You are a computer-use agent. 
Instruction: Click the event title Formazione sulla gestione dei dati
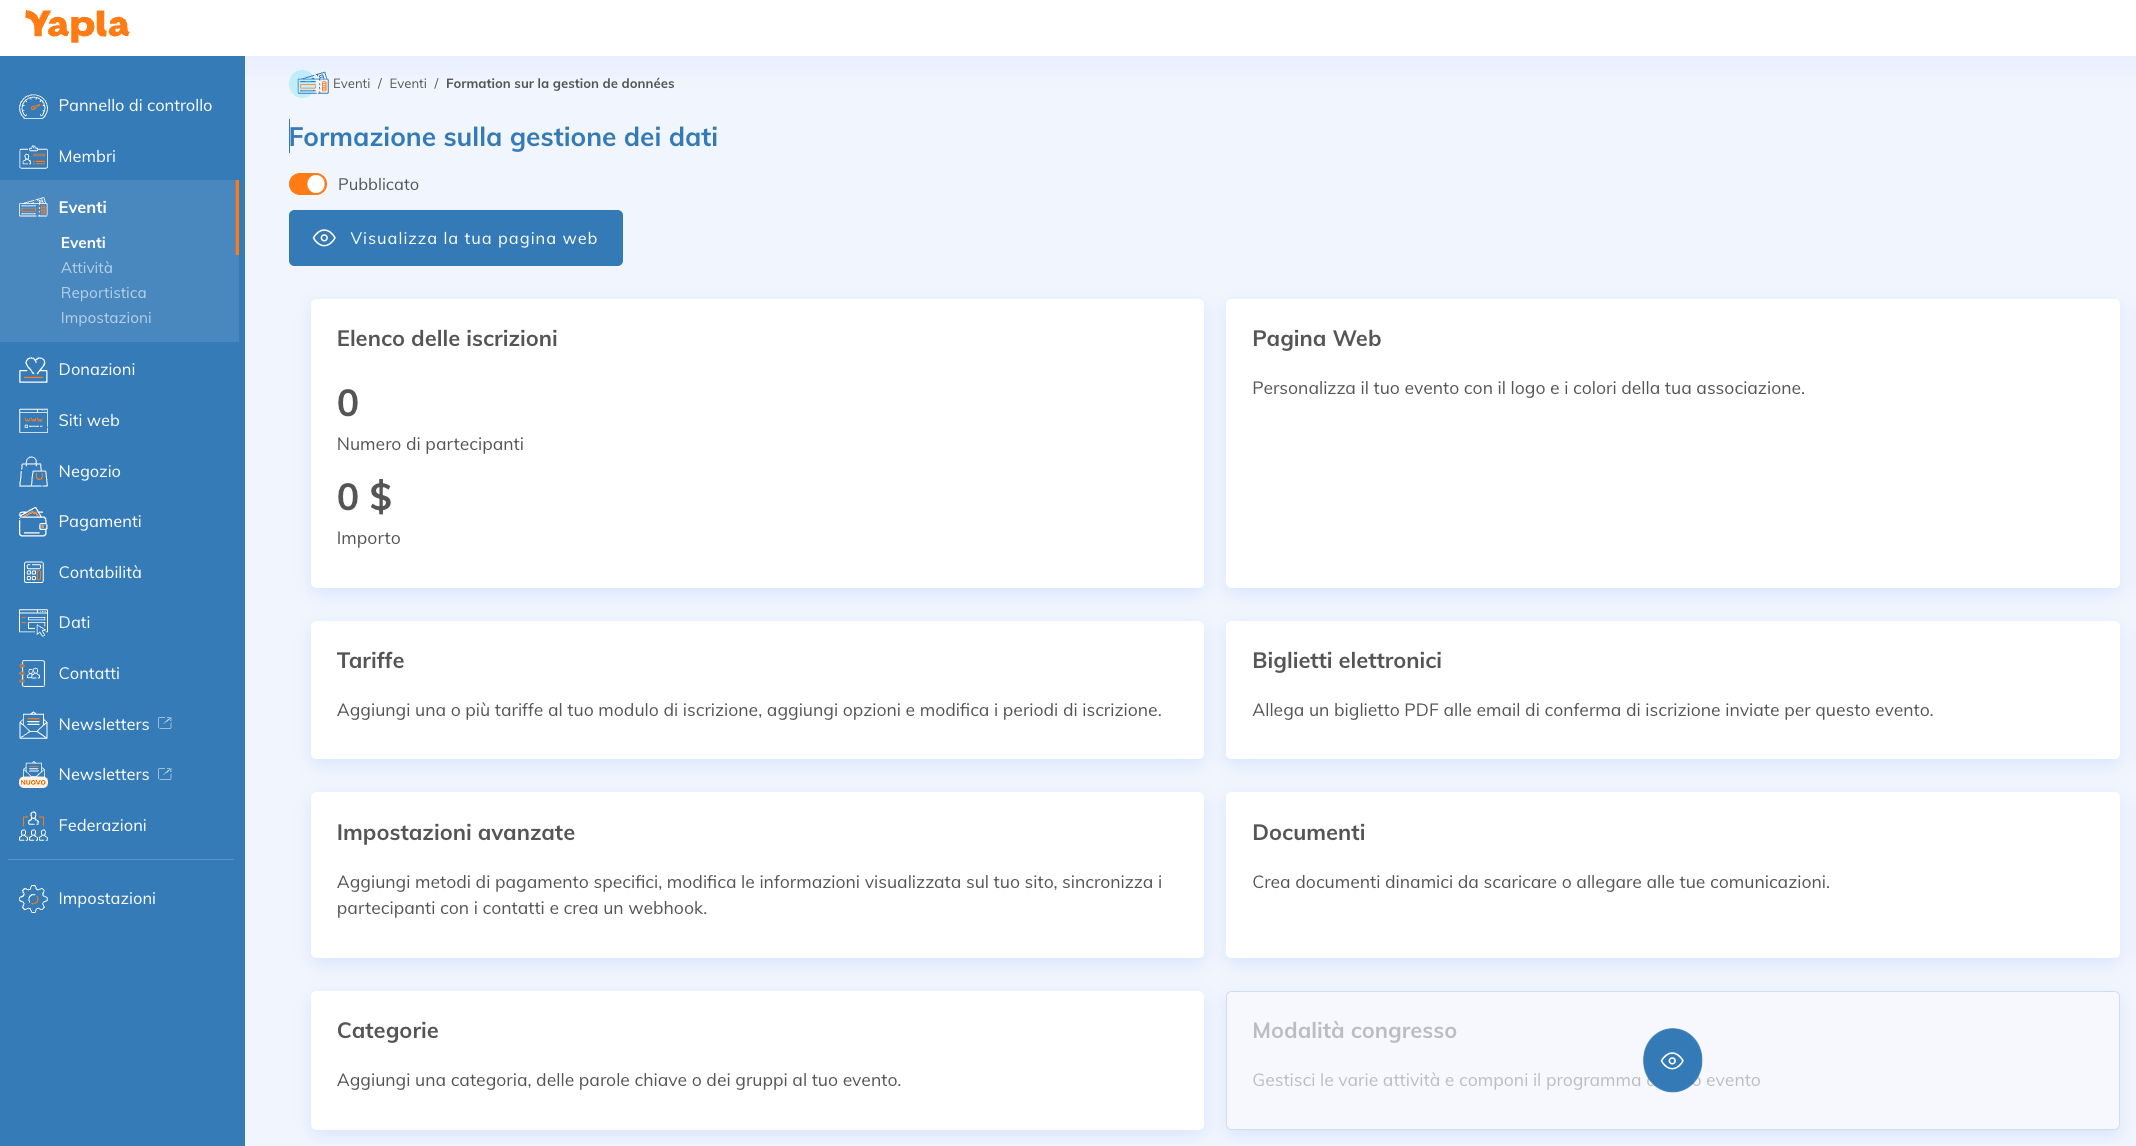[x=503, y=137]
